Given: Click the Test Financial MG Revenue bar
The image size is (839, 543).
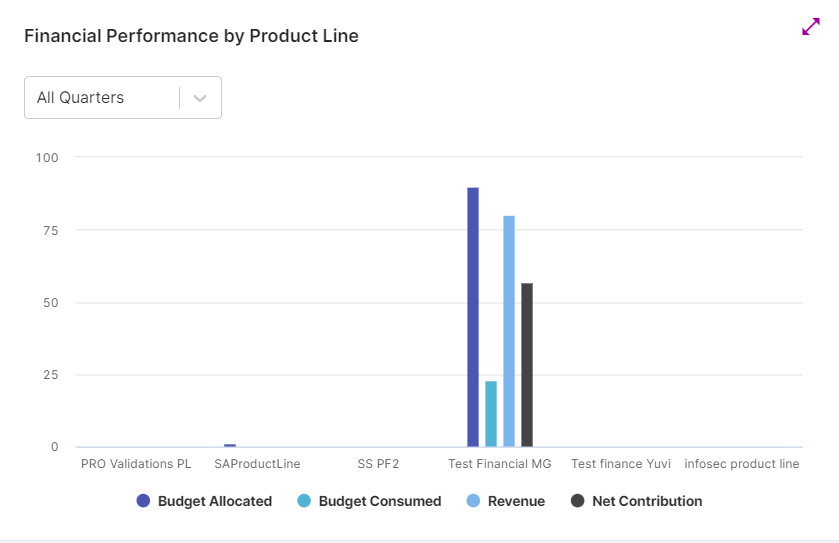Looking at the screenshot, I should tap(509, 331).
